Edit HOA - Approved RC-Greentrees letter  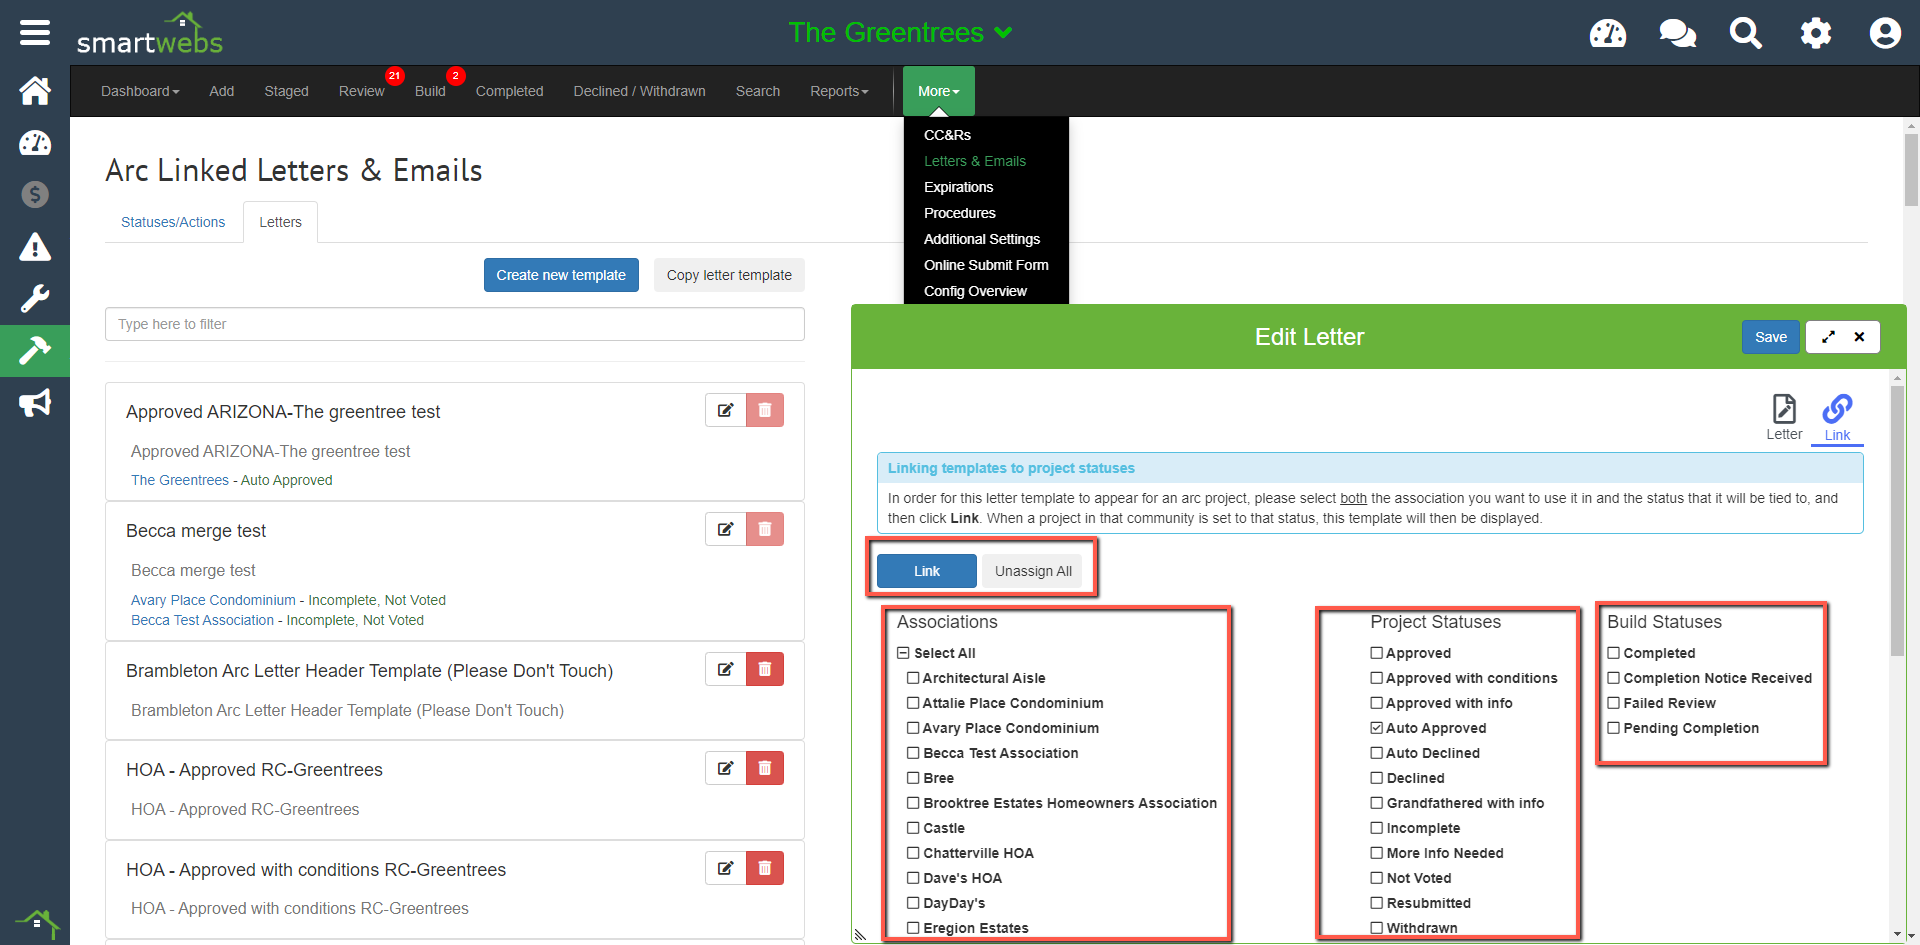[726, 768]
